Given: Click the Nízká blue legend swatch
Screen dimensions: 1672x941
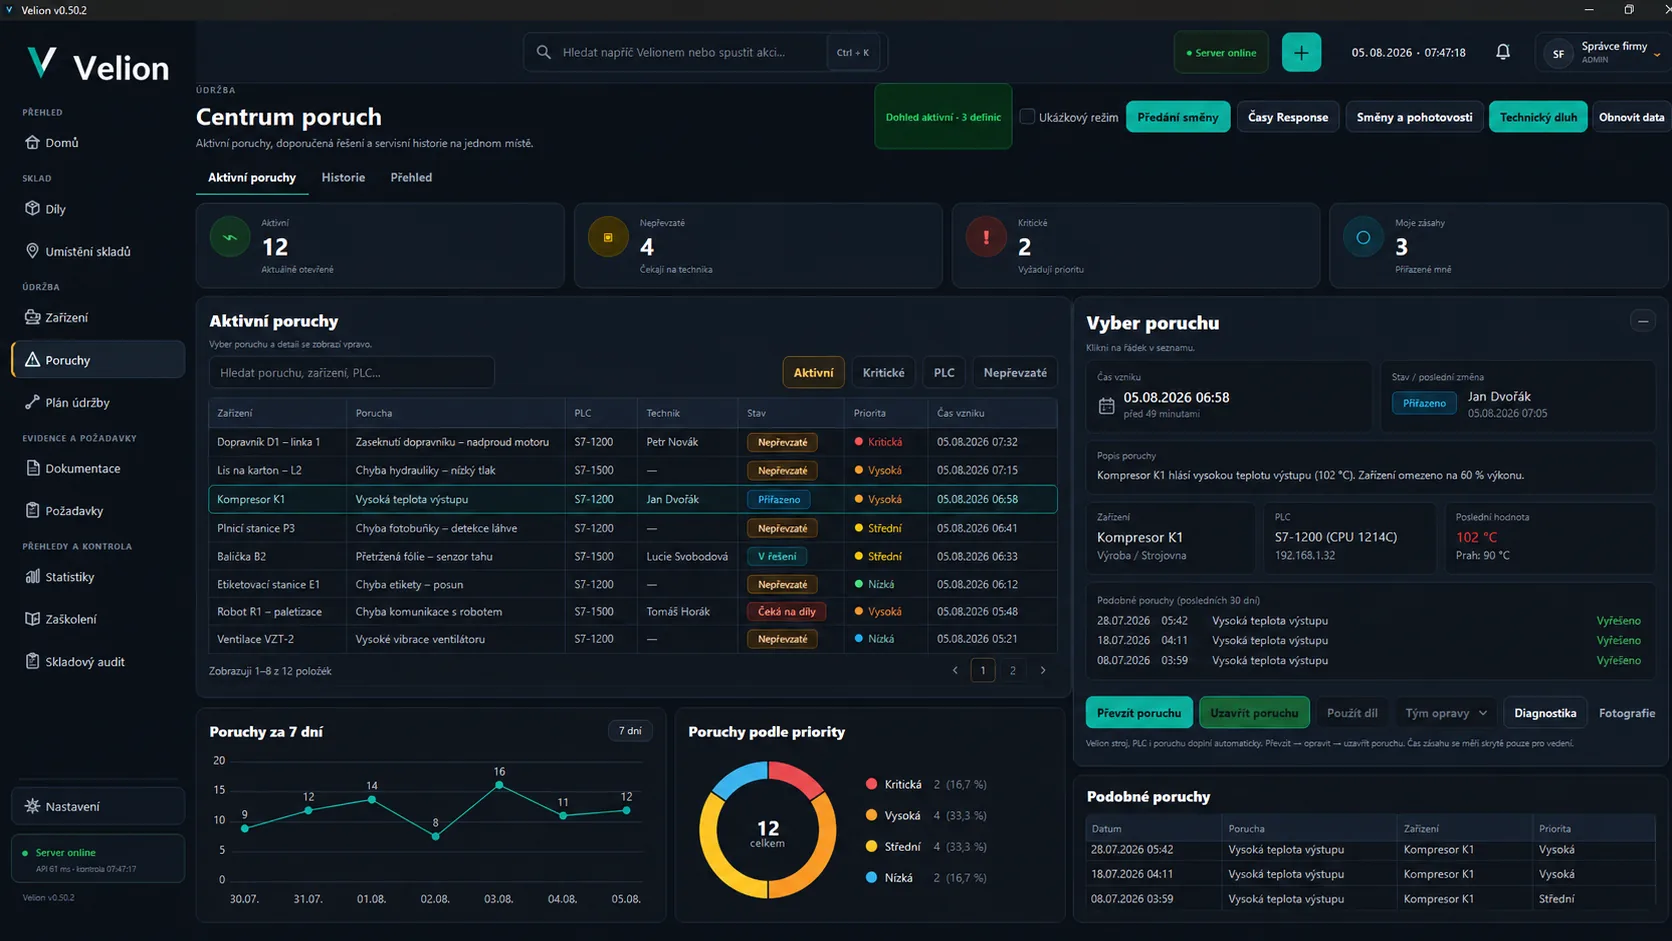Looking at the screenshot, I should tap(871, 877).
